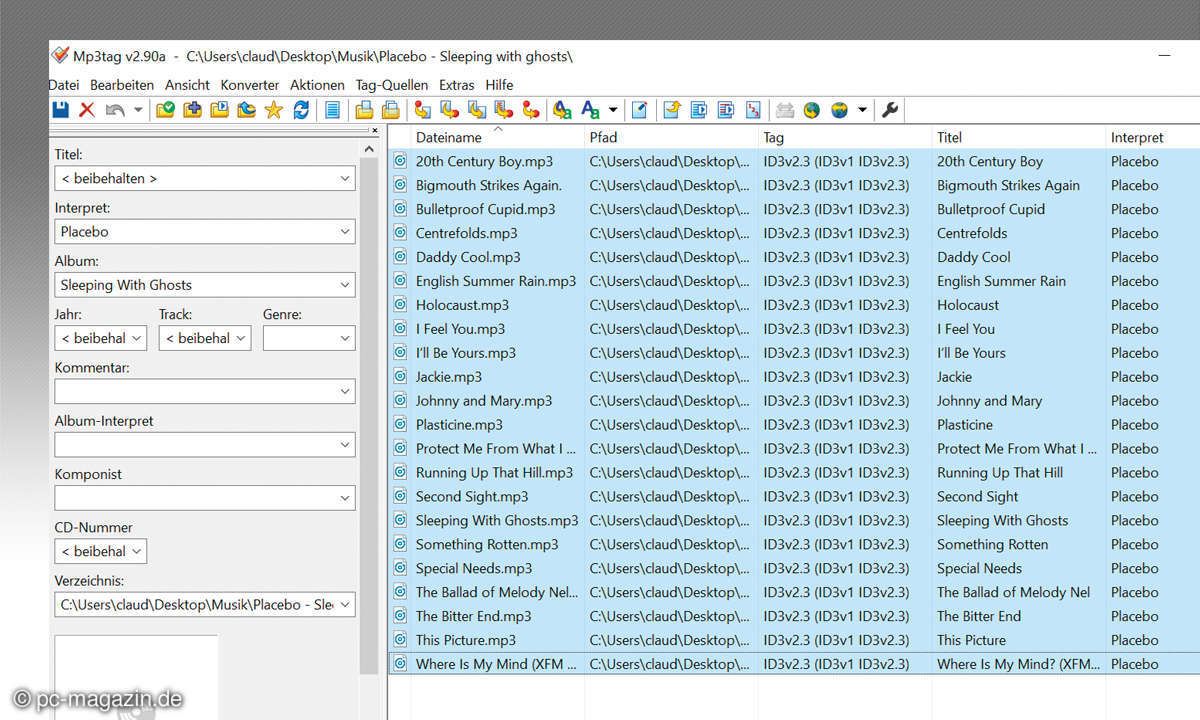Click the load playlist folder icon
The height and width of the screenshot is (720, 1200).
tap(219, 110)
